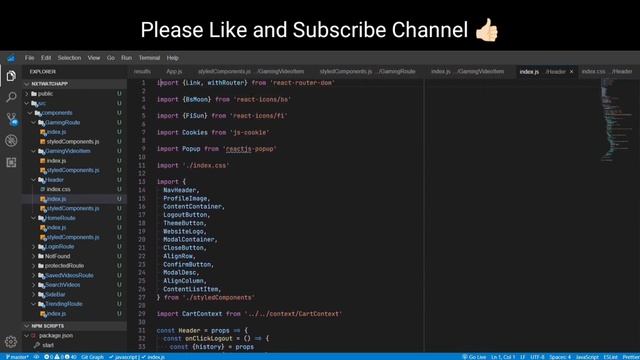Screen dimensions: 640x360
Task: Collapse package.json in NPM Scripts
Action: [x=74, y=336]
